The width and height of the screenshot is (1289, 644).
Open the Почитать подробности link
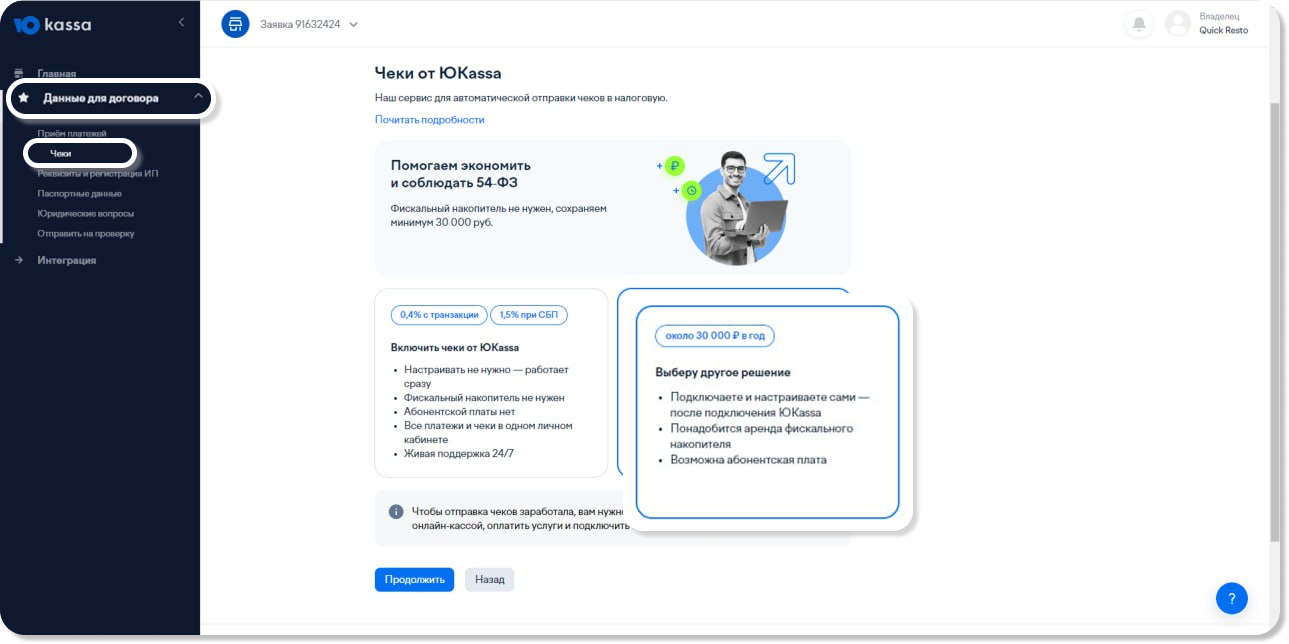[x=429, y=120]
